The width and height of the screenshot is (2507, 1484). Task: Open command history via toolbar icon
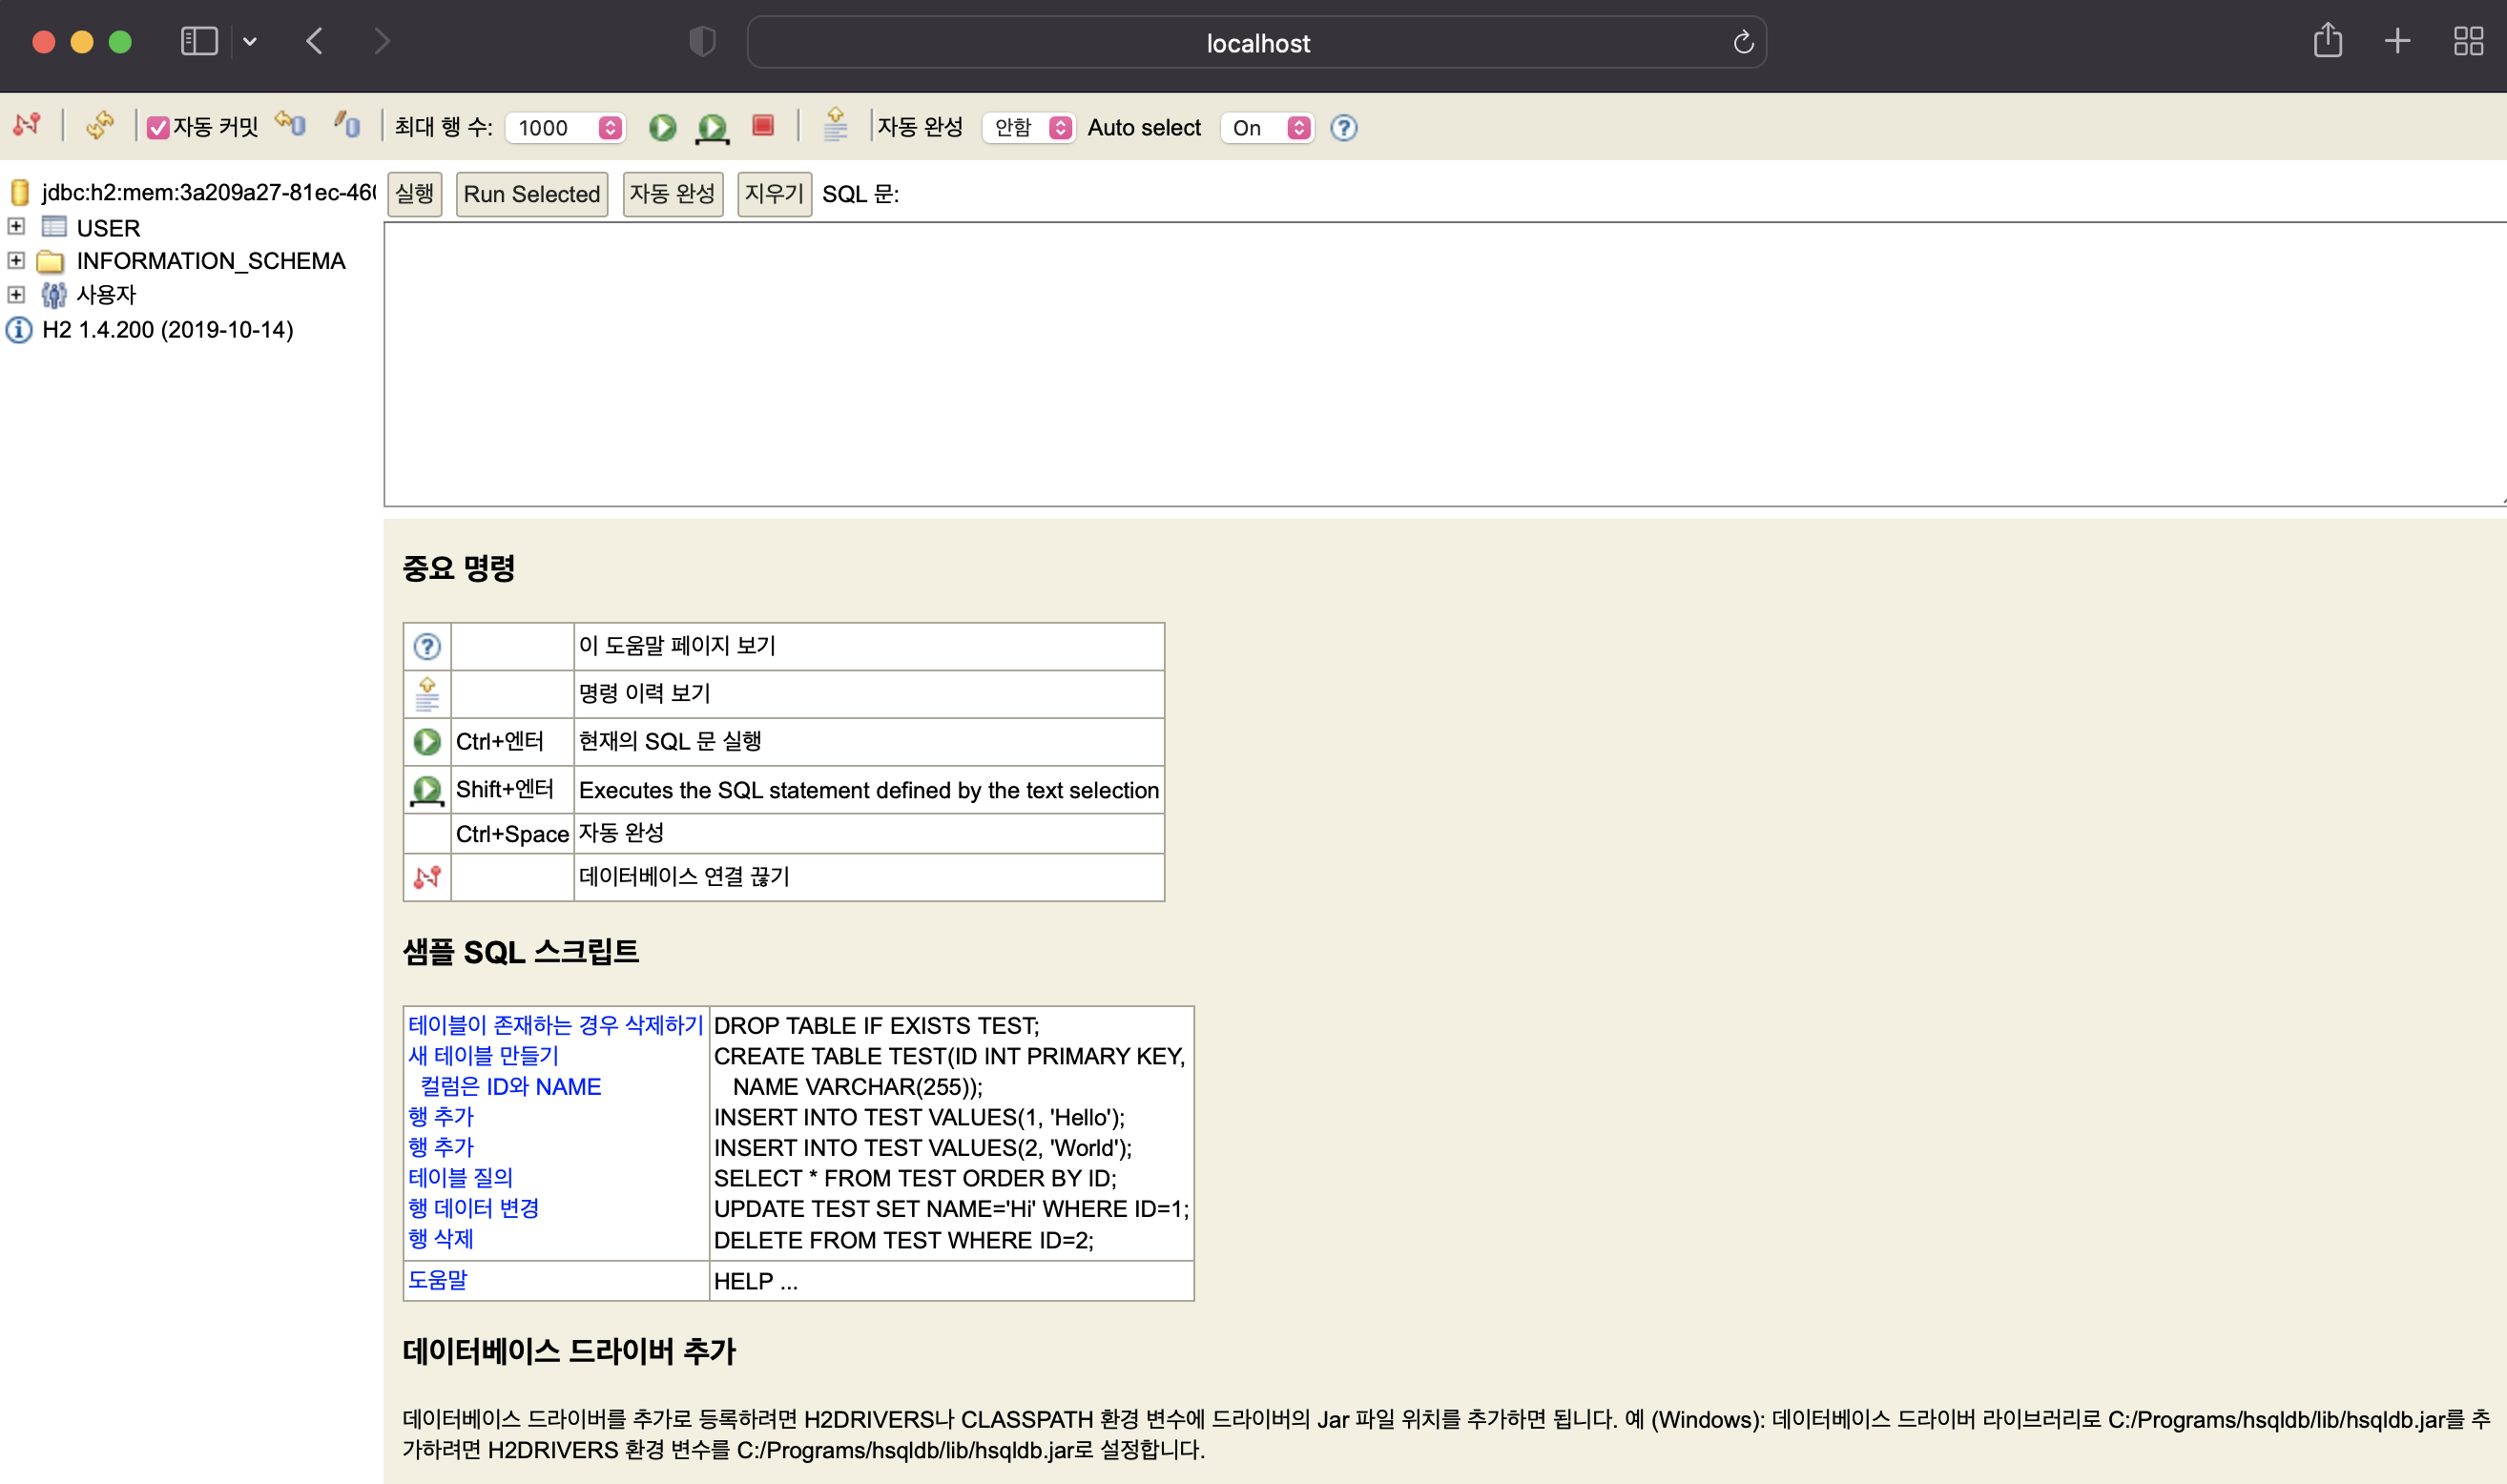tap(835, 125)
